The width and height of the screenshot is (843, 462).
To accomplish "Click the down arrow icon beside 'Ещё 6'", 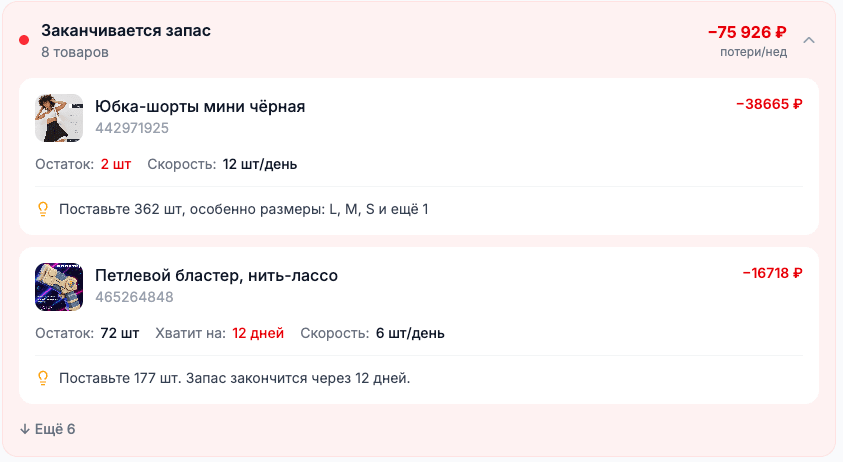I will tap(24, 429).
